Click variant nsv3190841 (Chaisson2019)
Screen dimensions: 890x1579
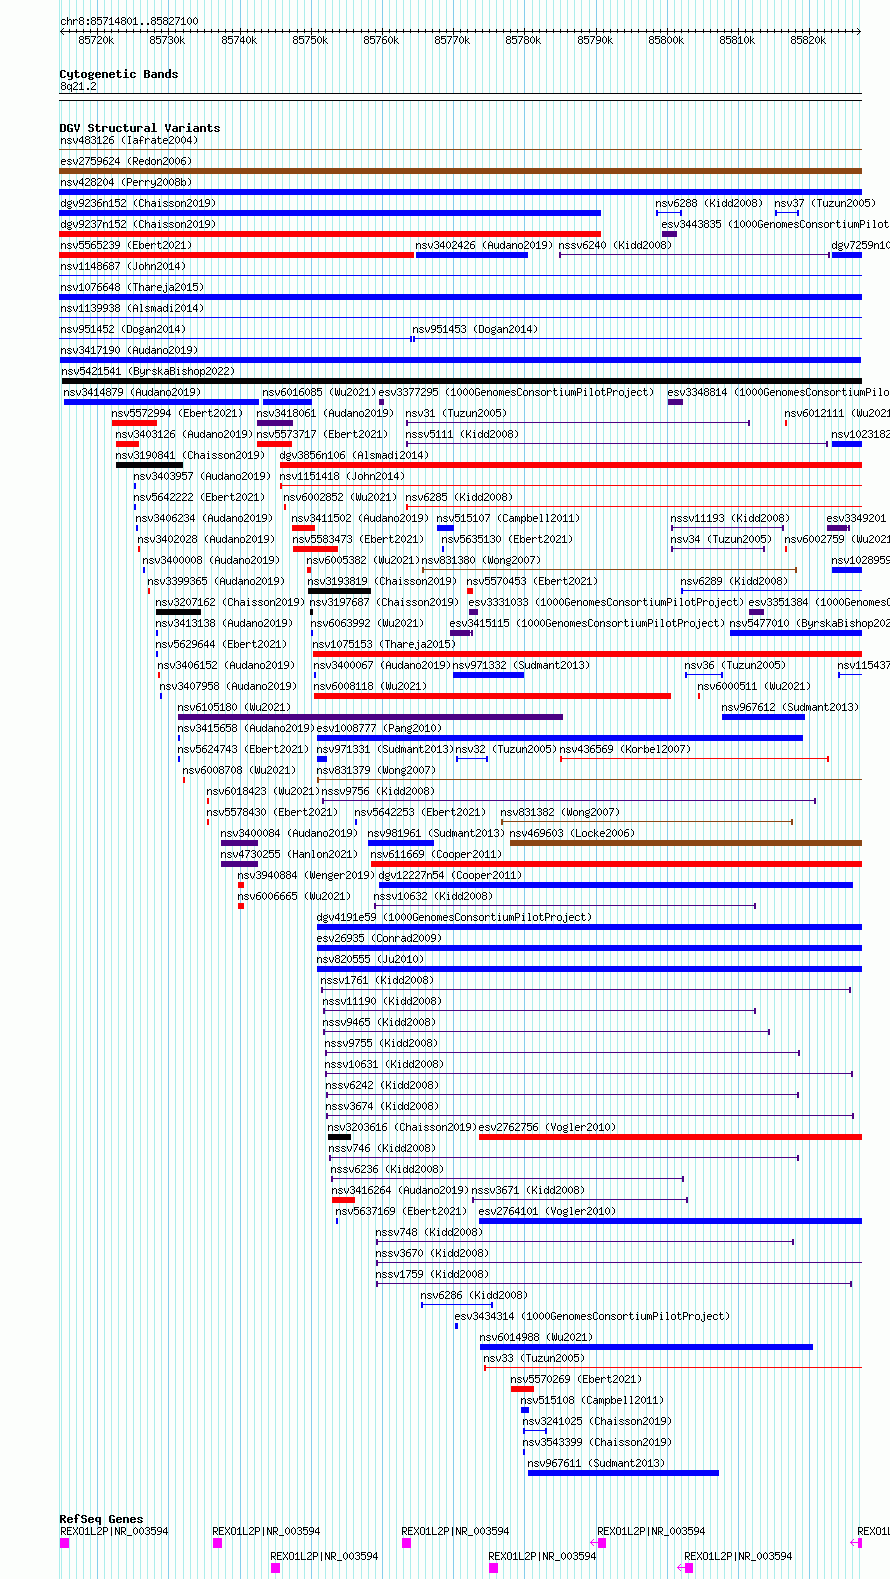pos(191,455)
